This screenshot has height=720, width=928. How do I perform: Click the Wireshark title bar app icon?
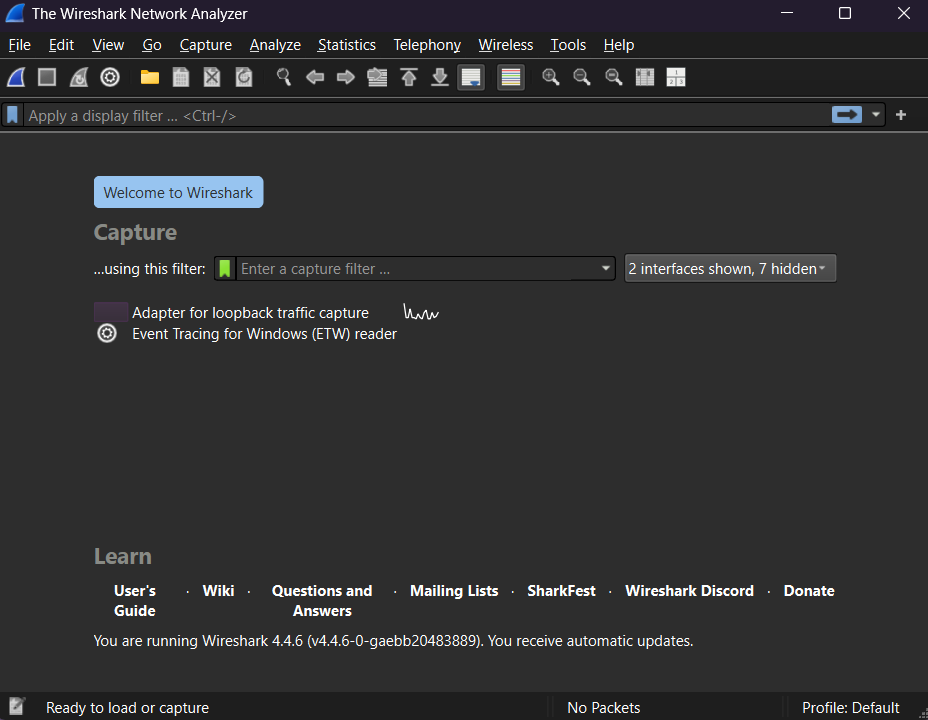[15, 13]
